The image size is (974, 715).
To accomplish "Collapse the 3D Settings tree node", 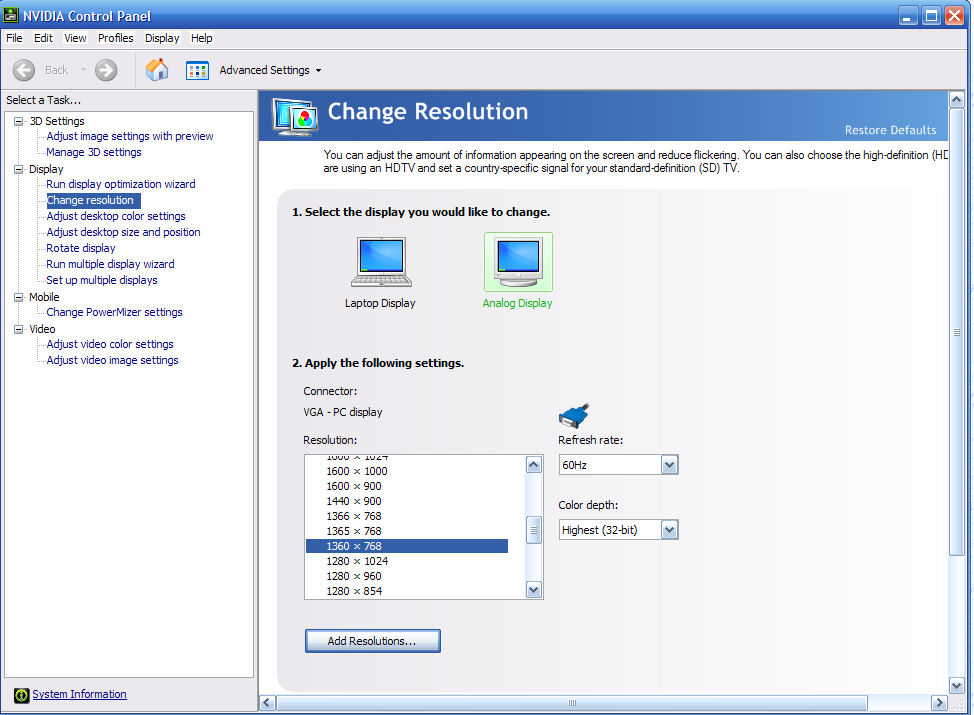I will (x=19, y=121).
